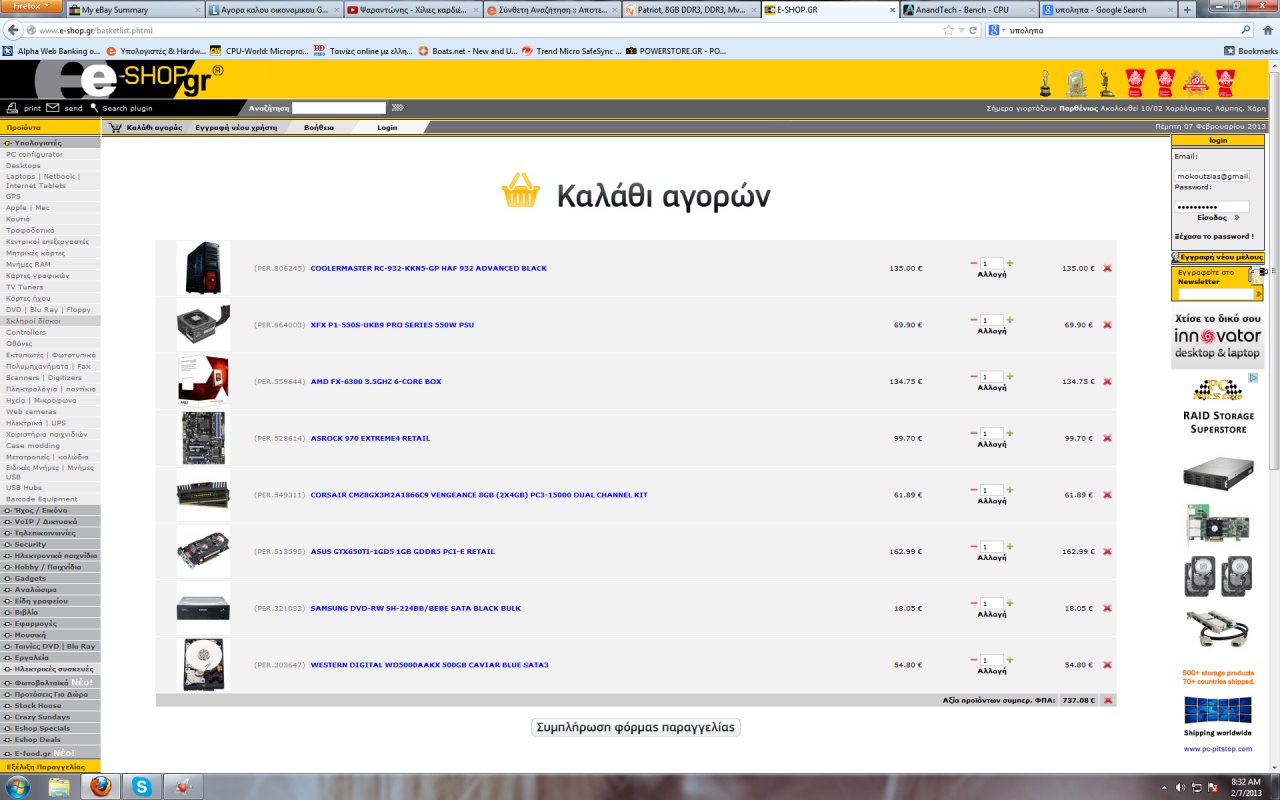Open Login menu item
Image resolution: width=1280 pixels, height=800 pixels.
[387, 127]
